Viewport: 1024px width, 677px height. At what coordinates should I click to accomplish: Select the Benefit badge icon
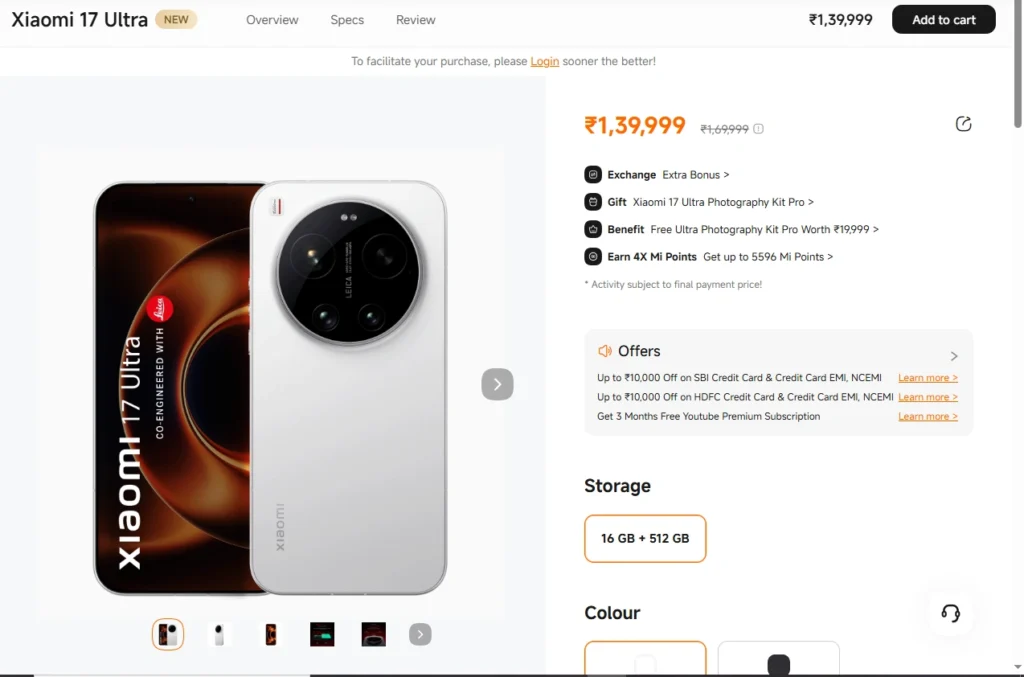pyautogui.click(x=593, y=229)
